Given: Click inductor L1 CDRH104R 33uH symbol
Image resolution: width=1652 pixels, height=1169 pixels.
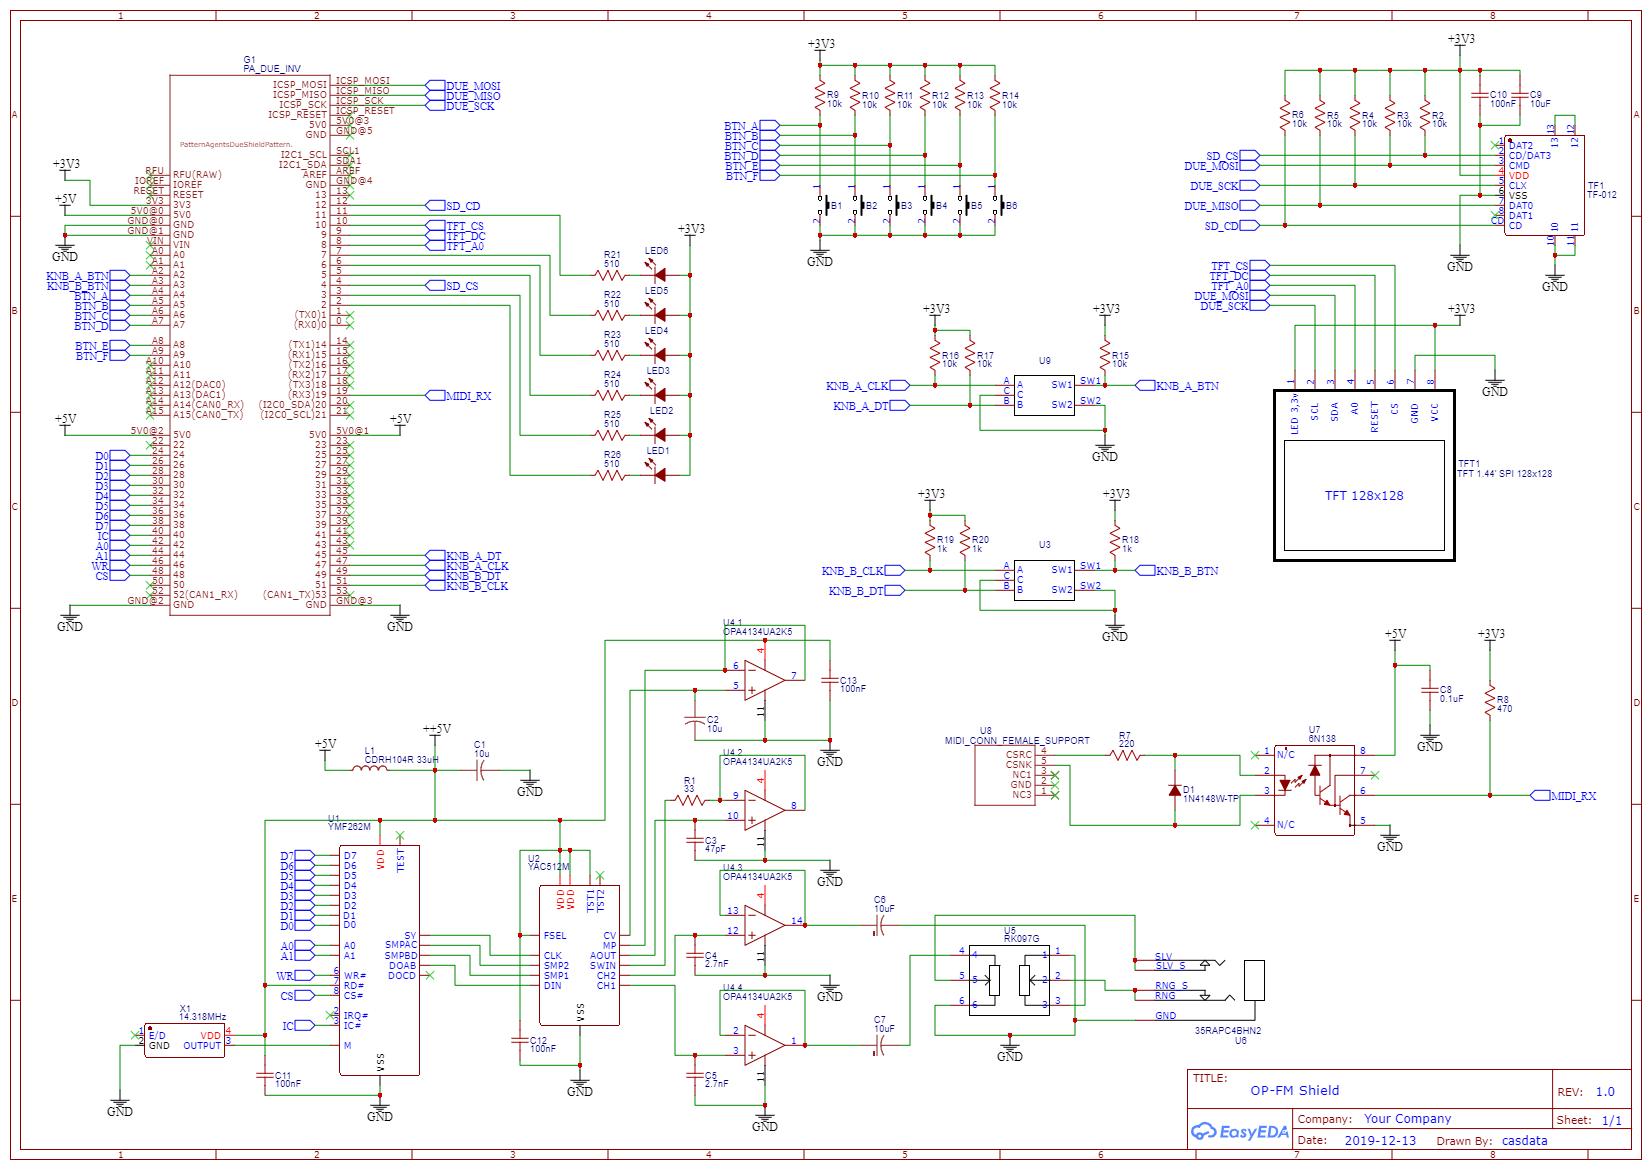Looking at the screenshot, I should pos(370,769).
